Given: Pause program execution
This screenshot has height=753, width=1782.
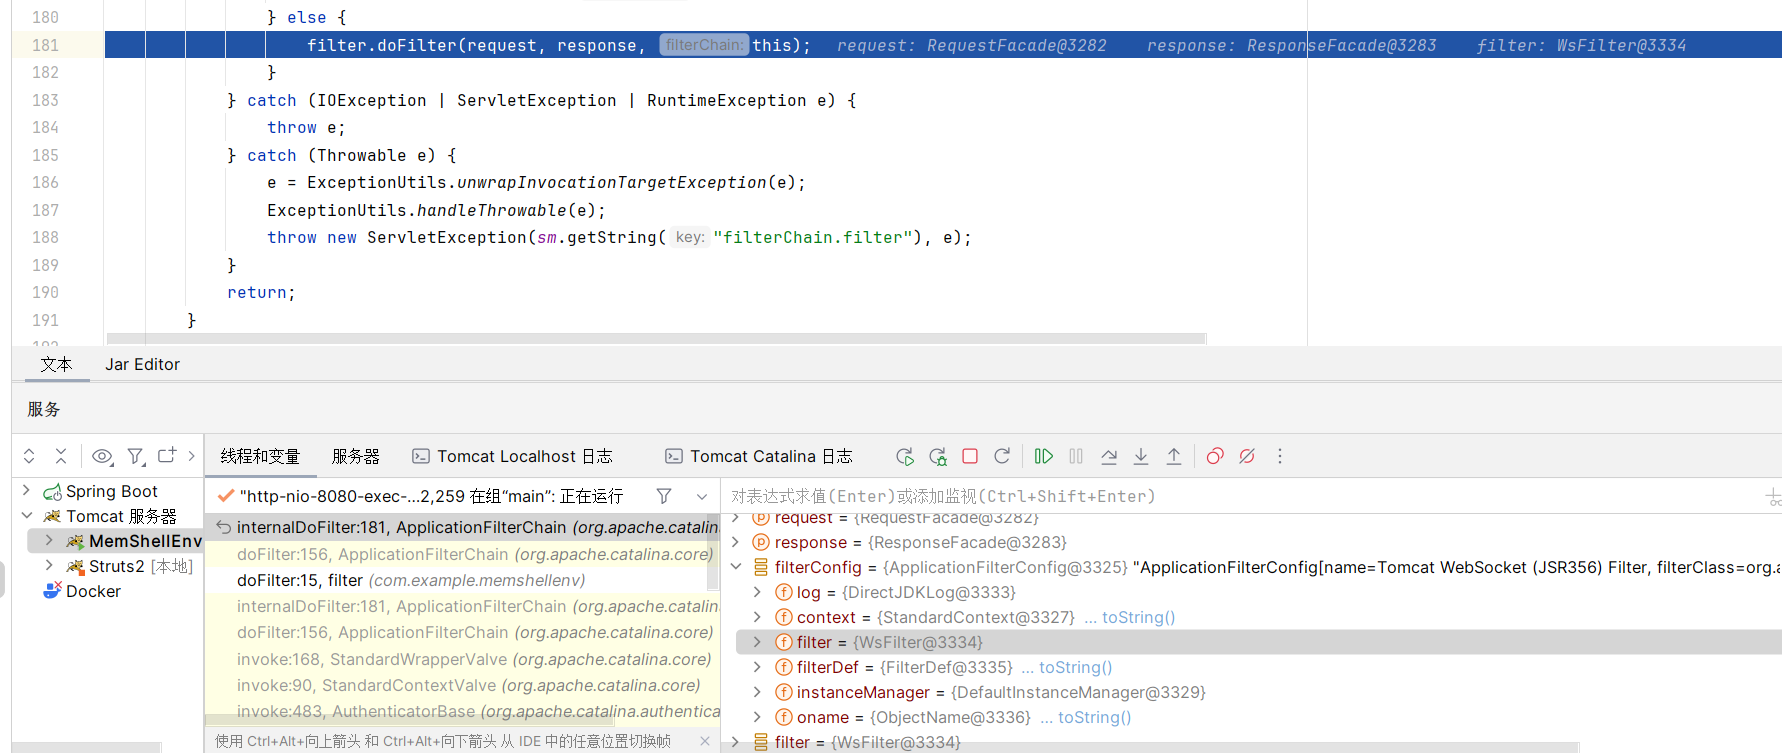Looking at the screenshot, I should coord(1076,456).
